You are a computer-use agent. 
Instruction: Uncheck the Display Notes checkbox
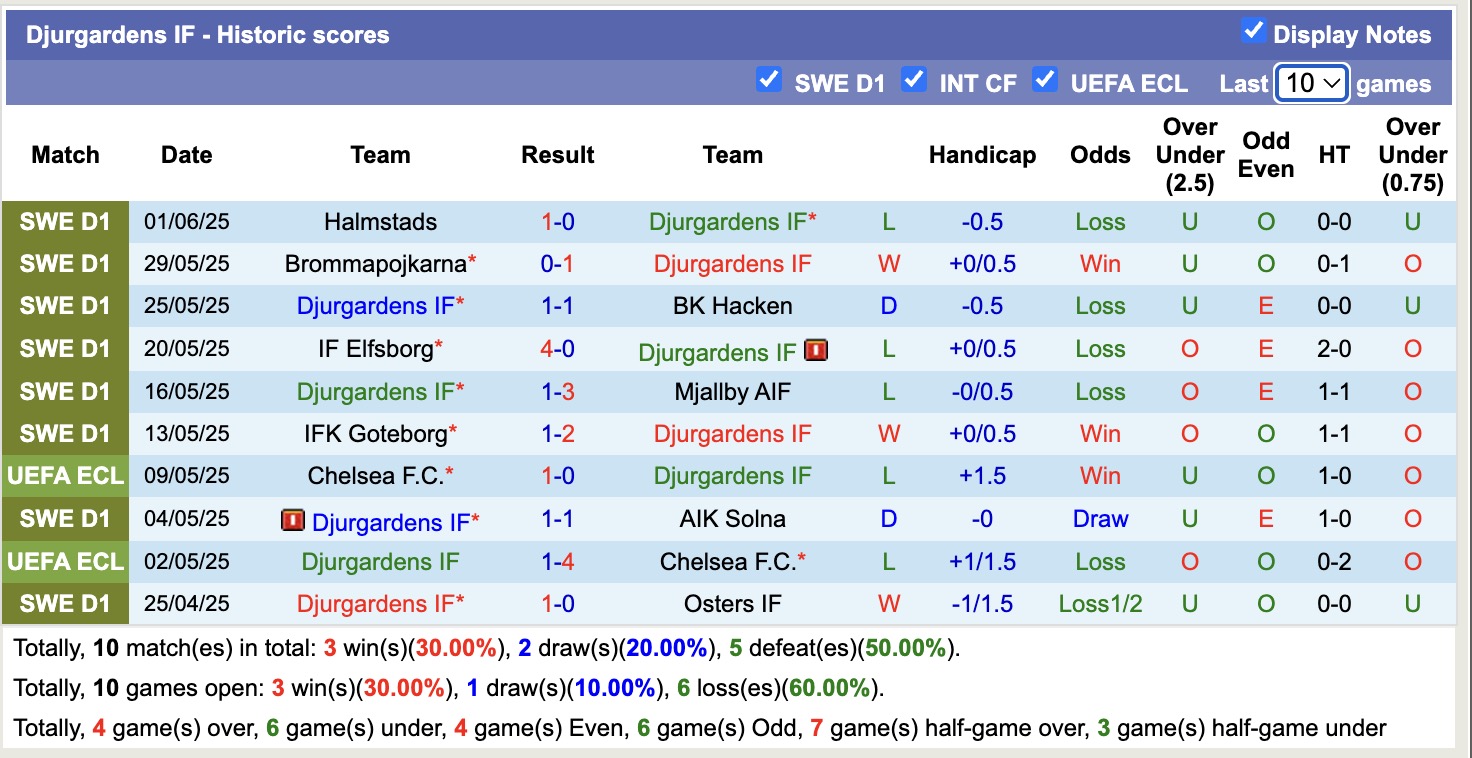click(x=1252, y=31)
